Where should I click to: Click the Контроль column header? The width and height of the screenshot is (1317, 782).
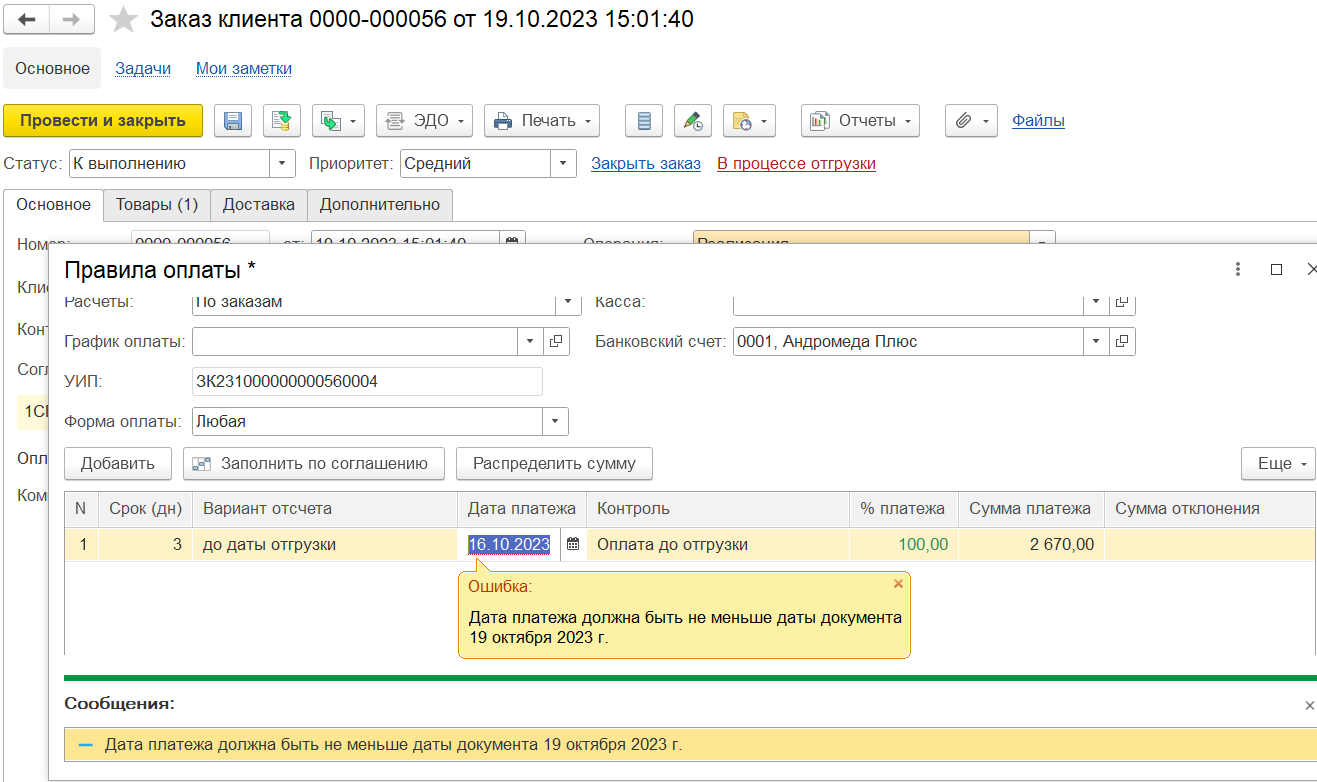pyautogui.click(x=718, y=509)
